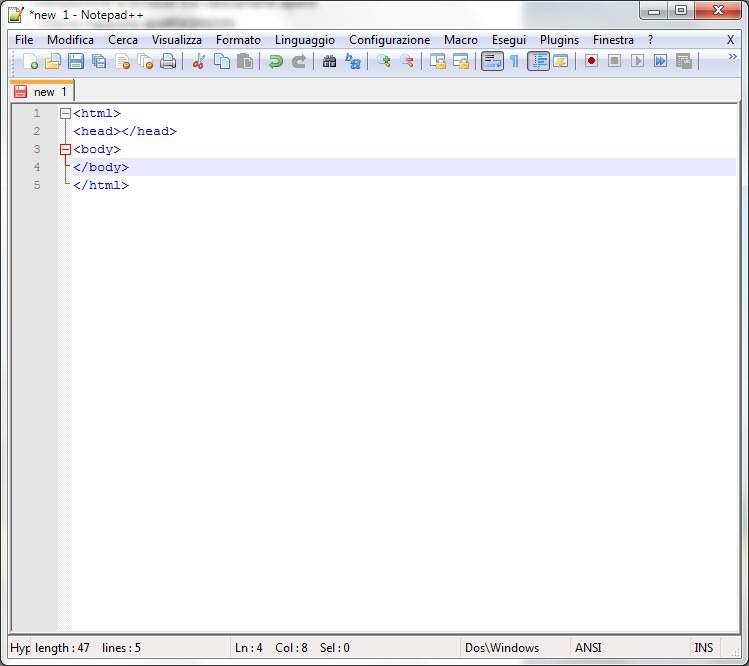Paste from clipboard via toolbar icon
Image resolution: width=749 pixels, height=666 pixels.
click(x=245, y=61)
